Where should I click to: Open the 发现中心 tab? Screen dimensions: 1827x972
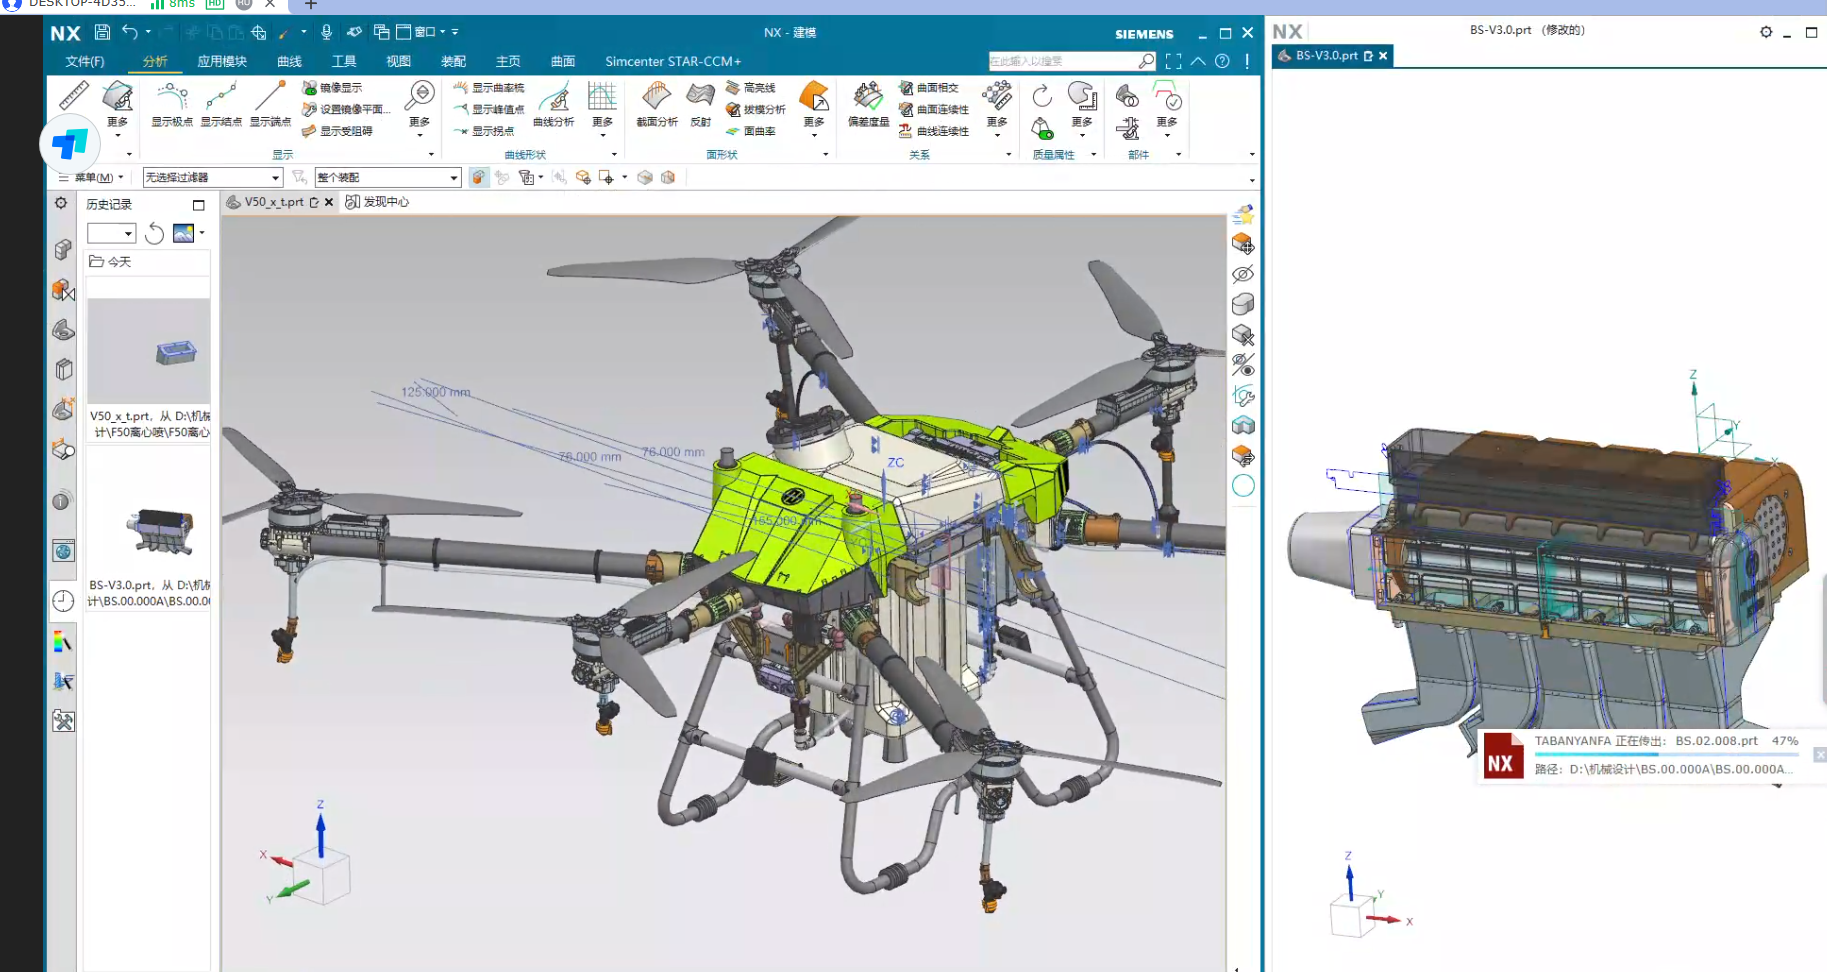pos(378,202)
